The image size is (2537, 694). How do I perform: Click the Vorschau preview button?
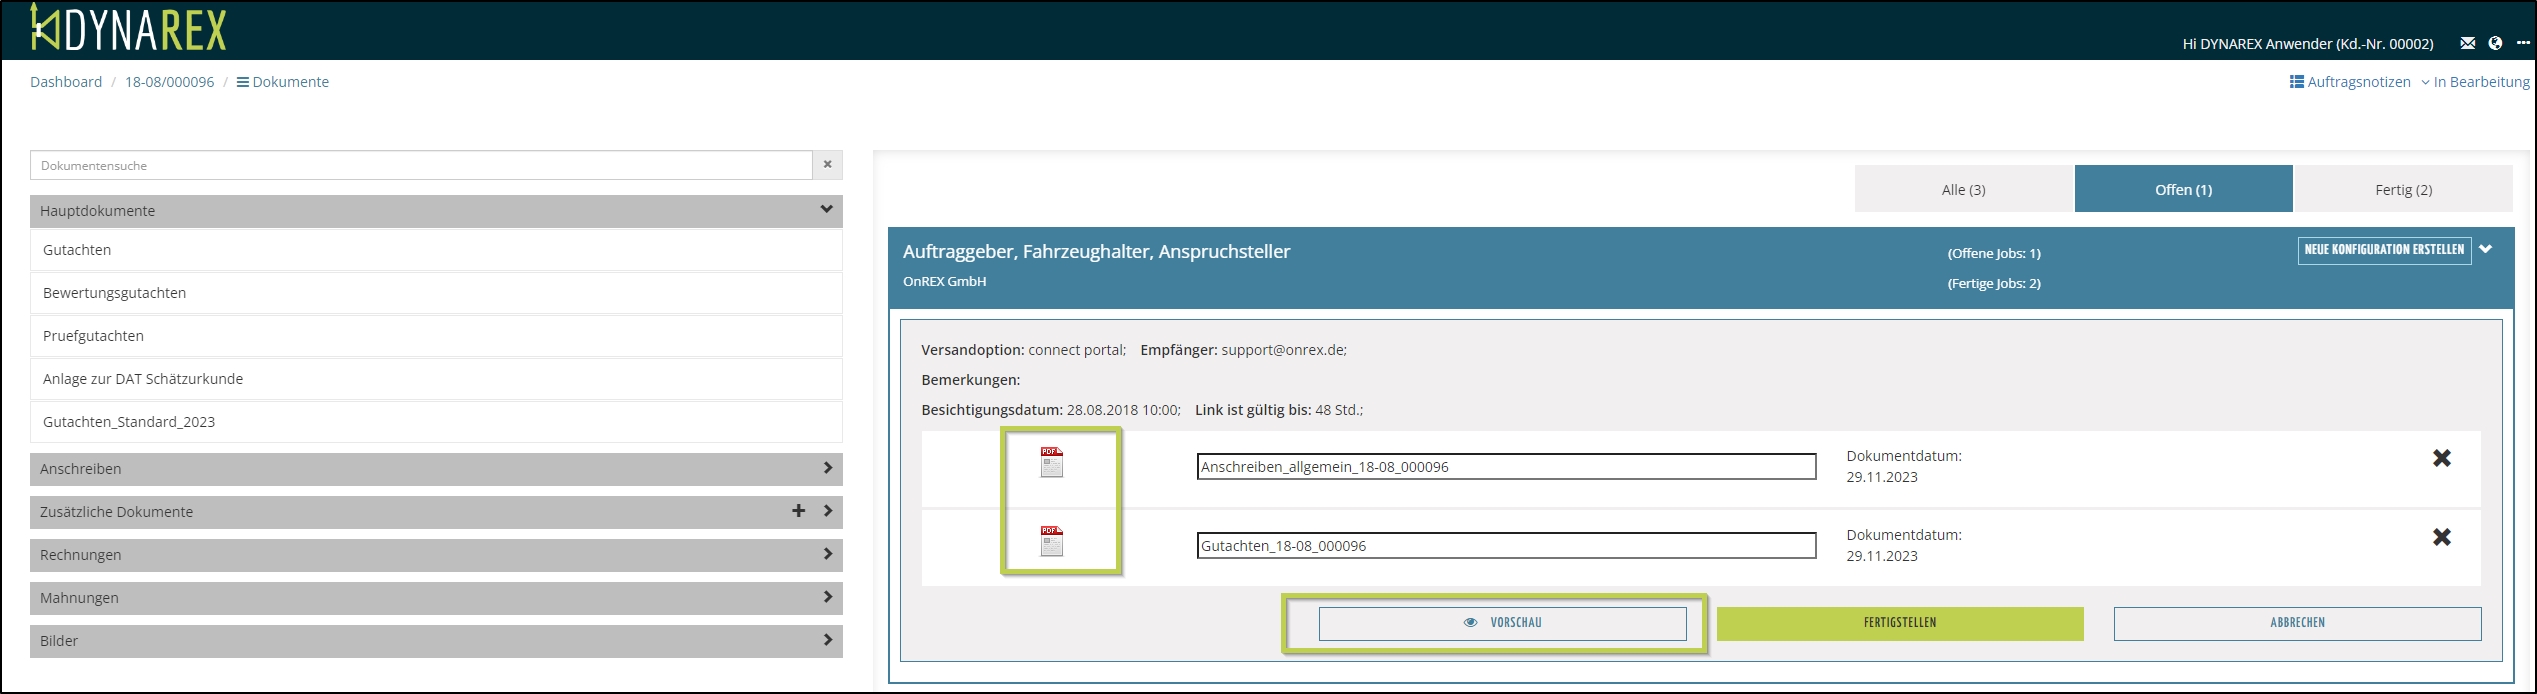coord(1502,623)
